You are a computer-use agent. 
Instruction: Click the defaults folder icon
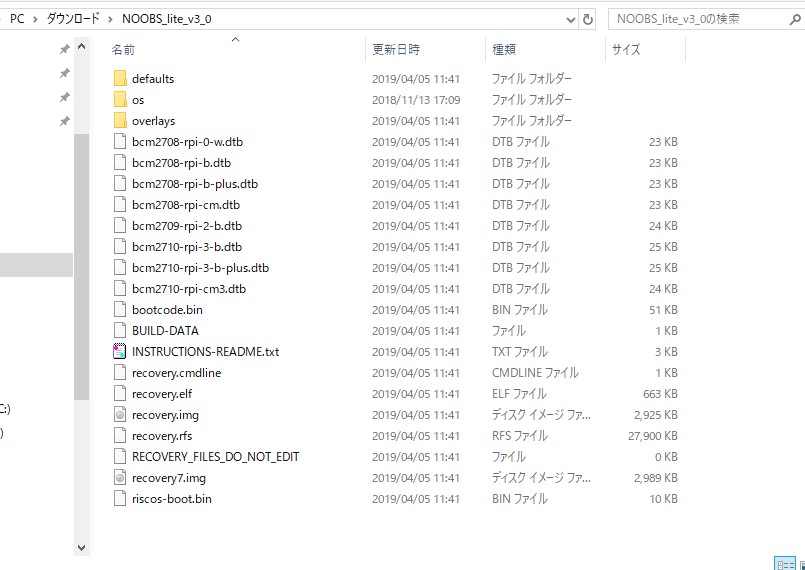[120, 79]
